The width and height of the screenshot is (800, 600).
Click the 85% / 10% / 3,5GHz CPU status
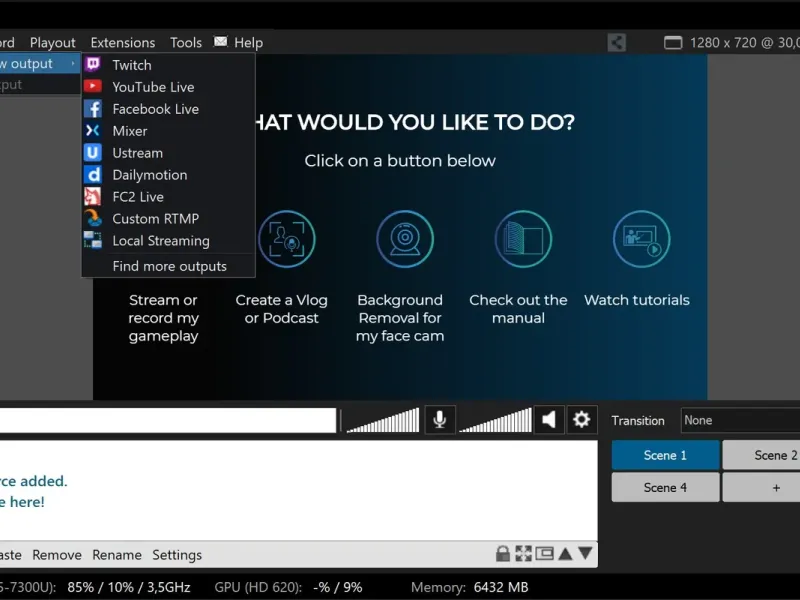[129, 587]
